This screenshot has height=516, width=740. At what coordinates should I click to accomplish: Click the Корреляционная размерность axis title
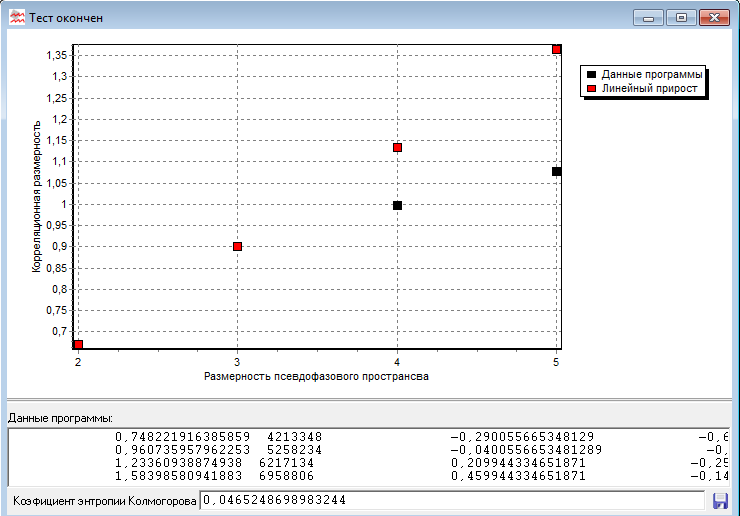pos(37,197)
